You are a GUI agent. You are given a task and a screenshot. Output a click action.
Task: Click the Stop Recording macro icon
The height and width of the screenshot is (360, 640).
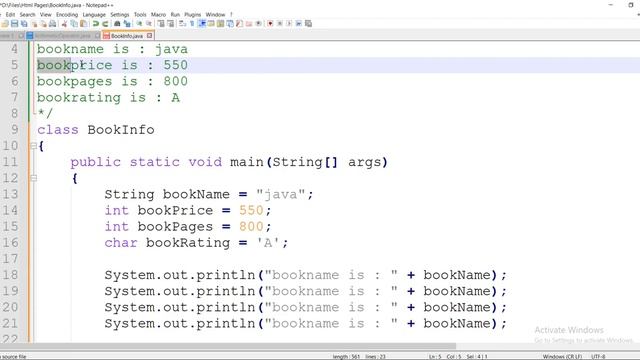(x=280, y=24)
